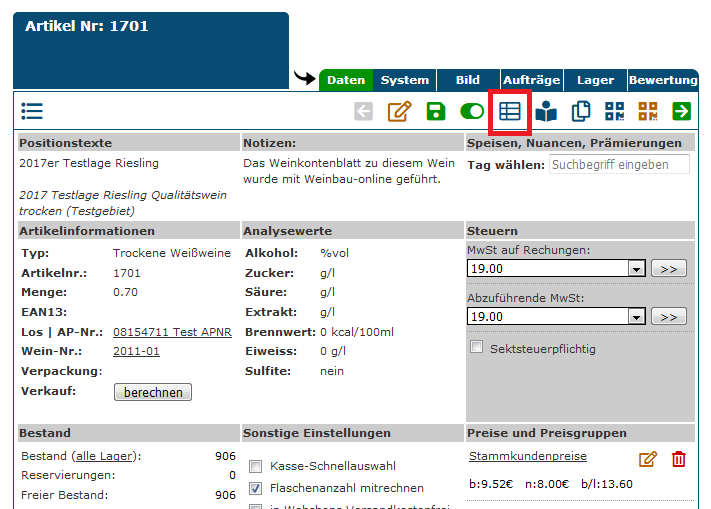Open the Abzuführende MwSt dropdown
711x509 pixels.
[635, 317]
